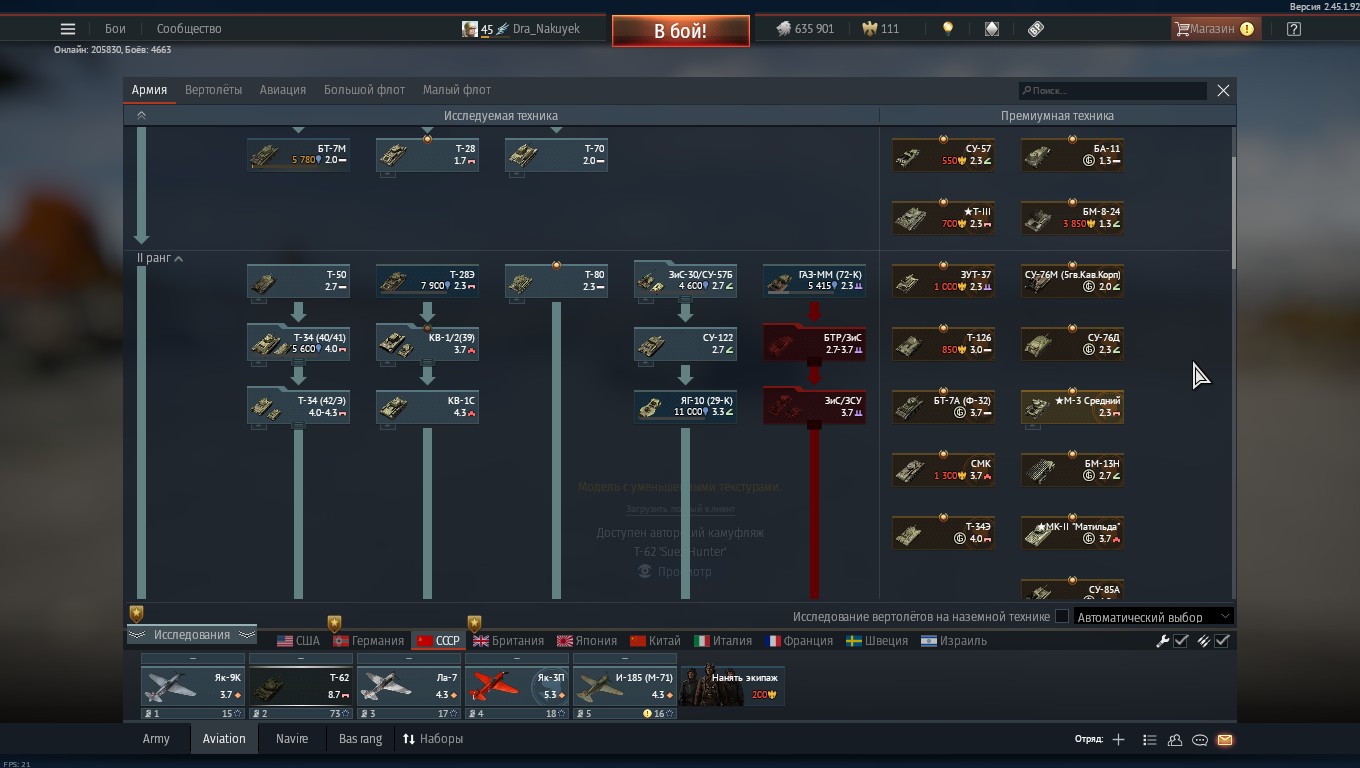Viewport: 1360px width, 768px height.
Task: Open the help question mark icon
Action: (x=1294, y=29)
